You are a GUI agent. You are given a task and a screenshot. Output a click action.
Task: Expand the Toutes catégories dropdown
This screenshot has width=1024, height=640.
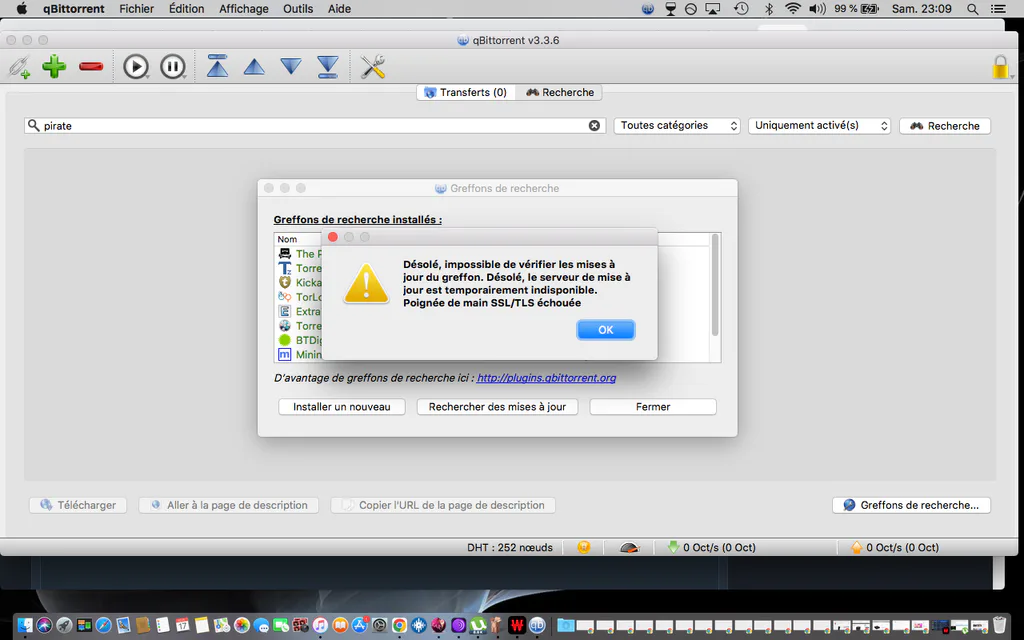(677, 125)
